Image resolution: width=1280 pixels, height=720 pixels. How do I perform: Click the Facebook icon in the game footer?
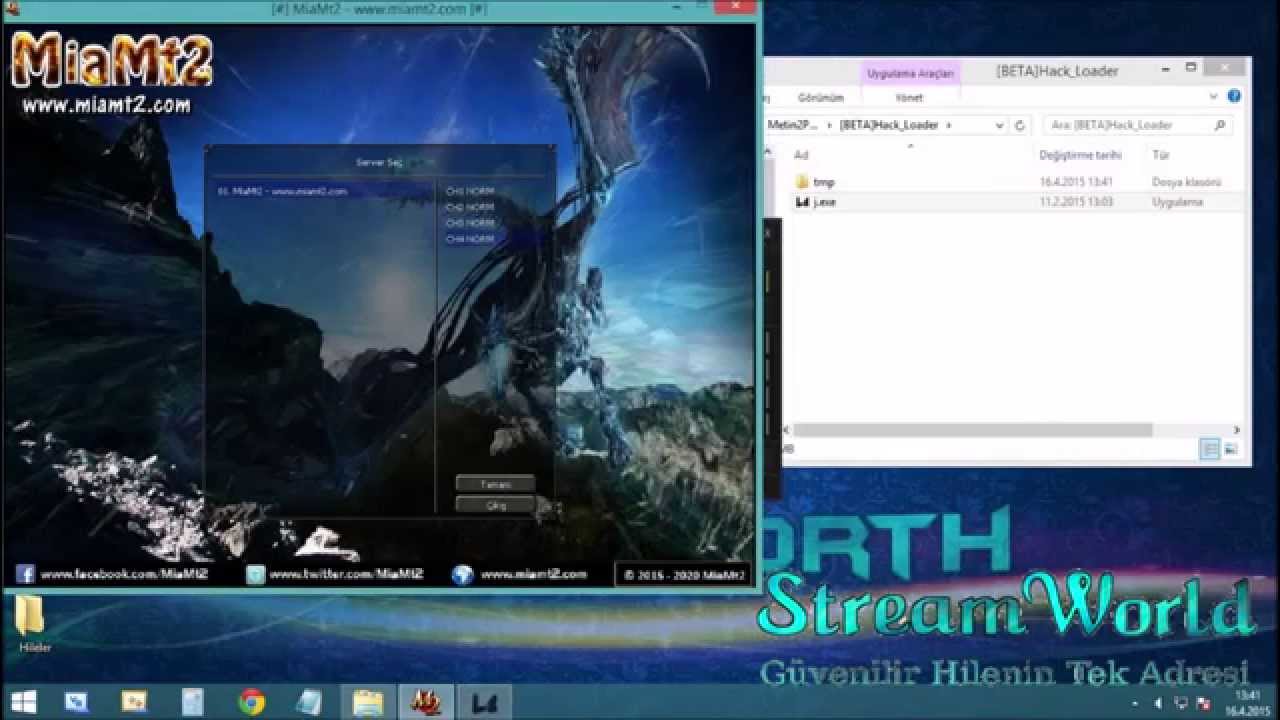25,574
